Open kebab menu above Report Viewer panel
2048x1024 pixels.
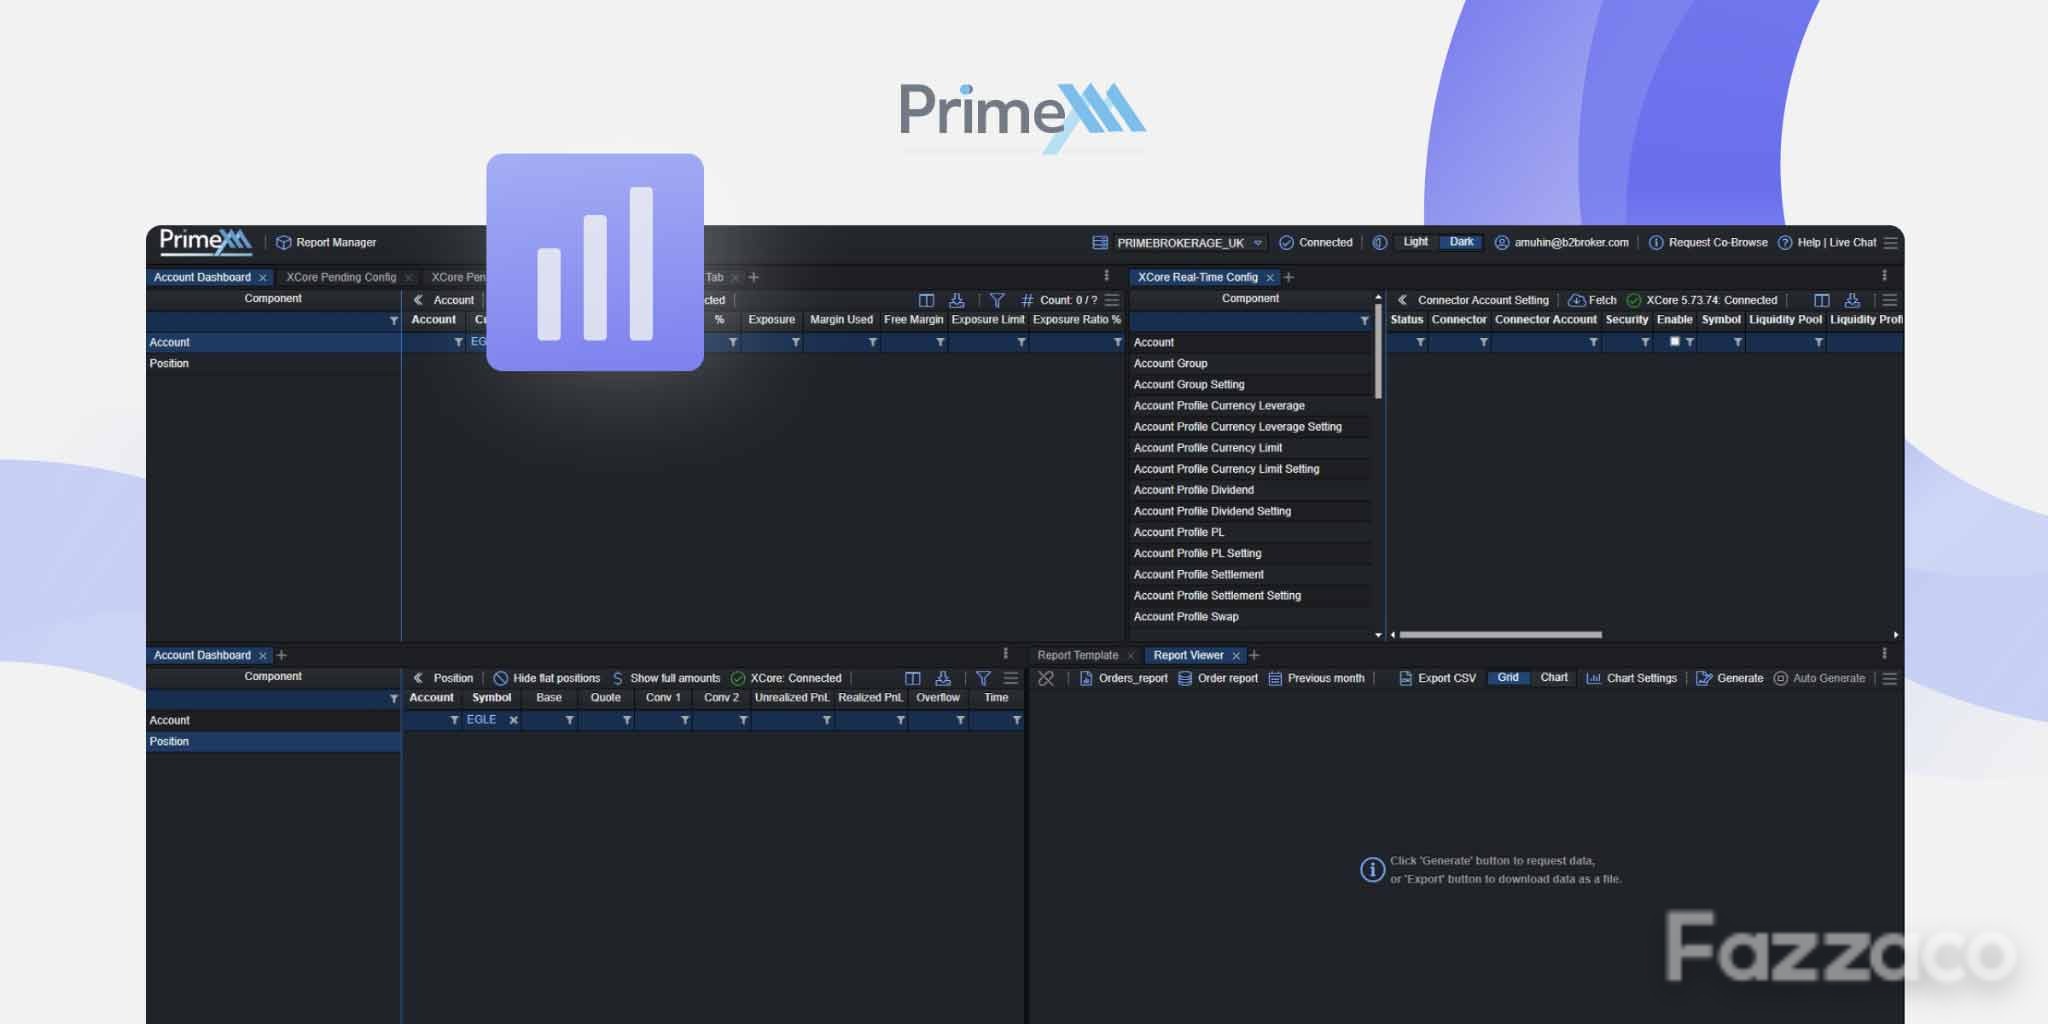[x=1884, y=653]
